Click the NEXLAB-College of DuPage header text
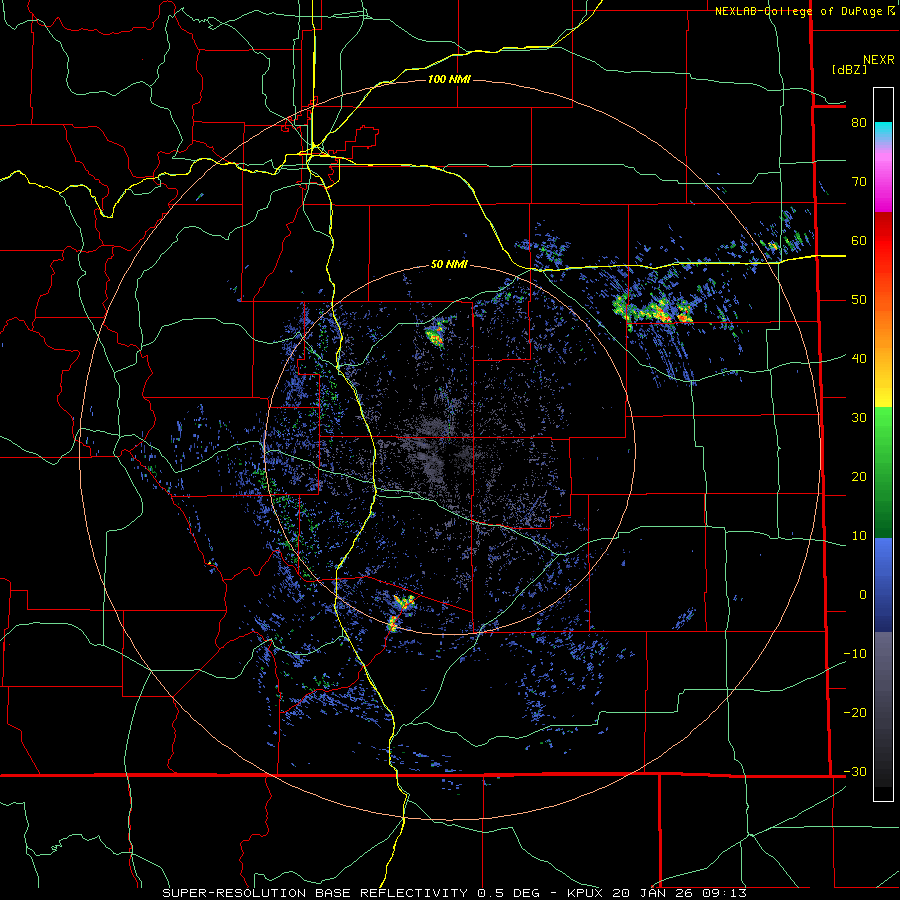This screenshot has width=900, height=900. (798, 11)
